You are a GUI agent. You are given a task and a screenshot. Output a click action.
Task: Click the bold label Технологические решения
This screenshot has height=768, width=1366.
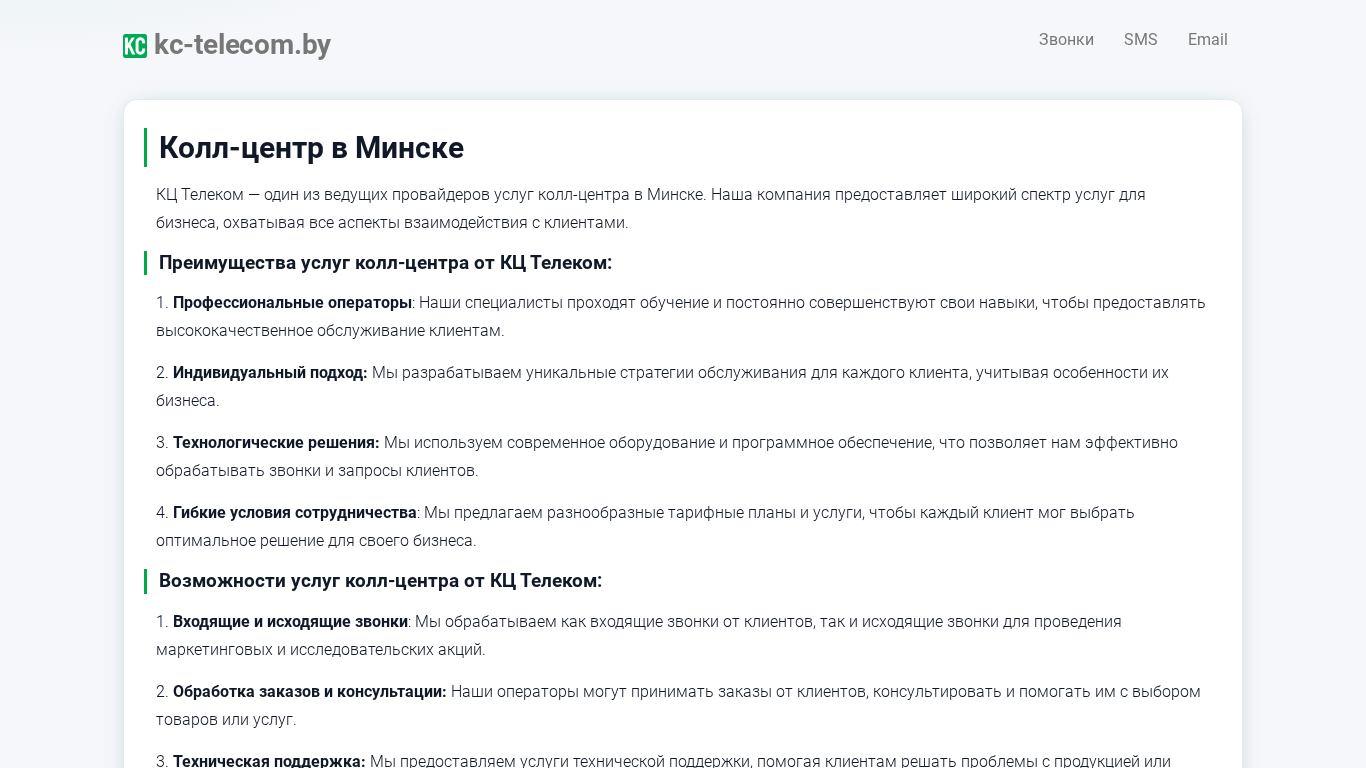coord(276,443)
